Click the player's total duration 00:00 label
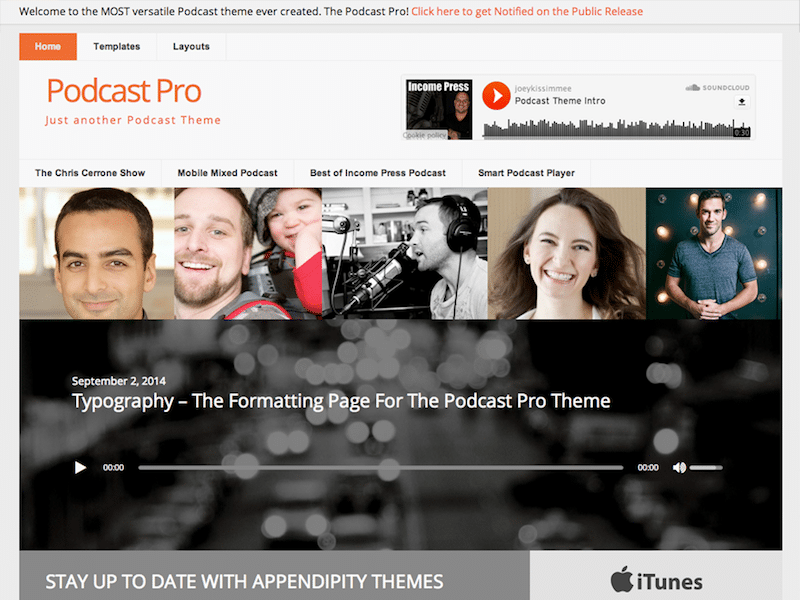 (x=648, y=467)
